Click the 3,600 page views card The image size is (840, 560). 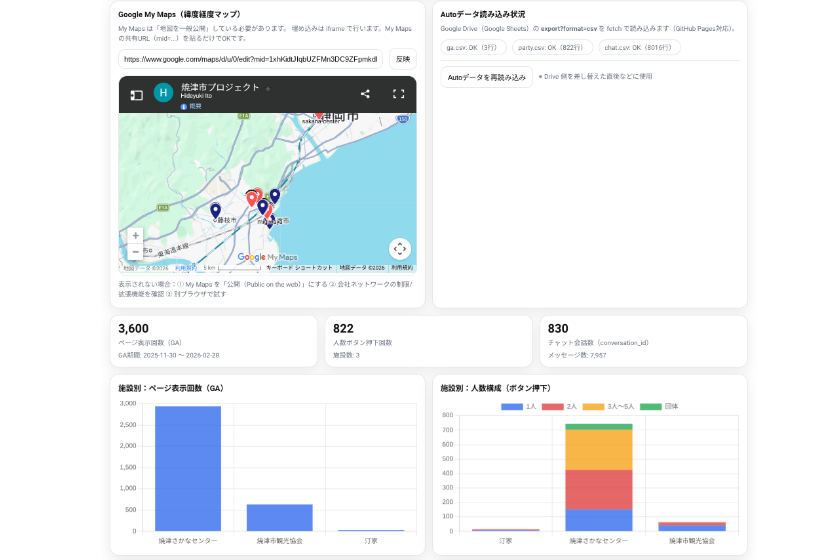pos(214,341)
